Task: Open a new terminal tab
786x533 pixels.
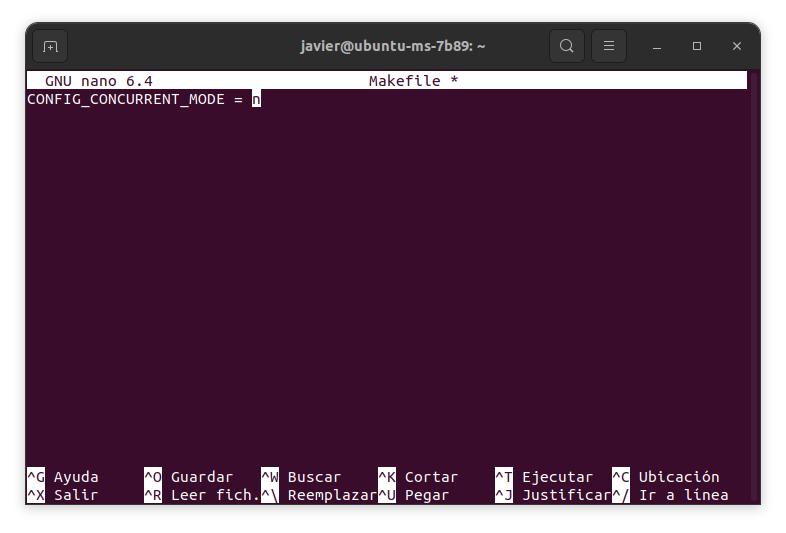Action: tap(50, 46)
